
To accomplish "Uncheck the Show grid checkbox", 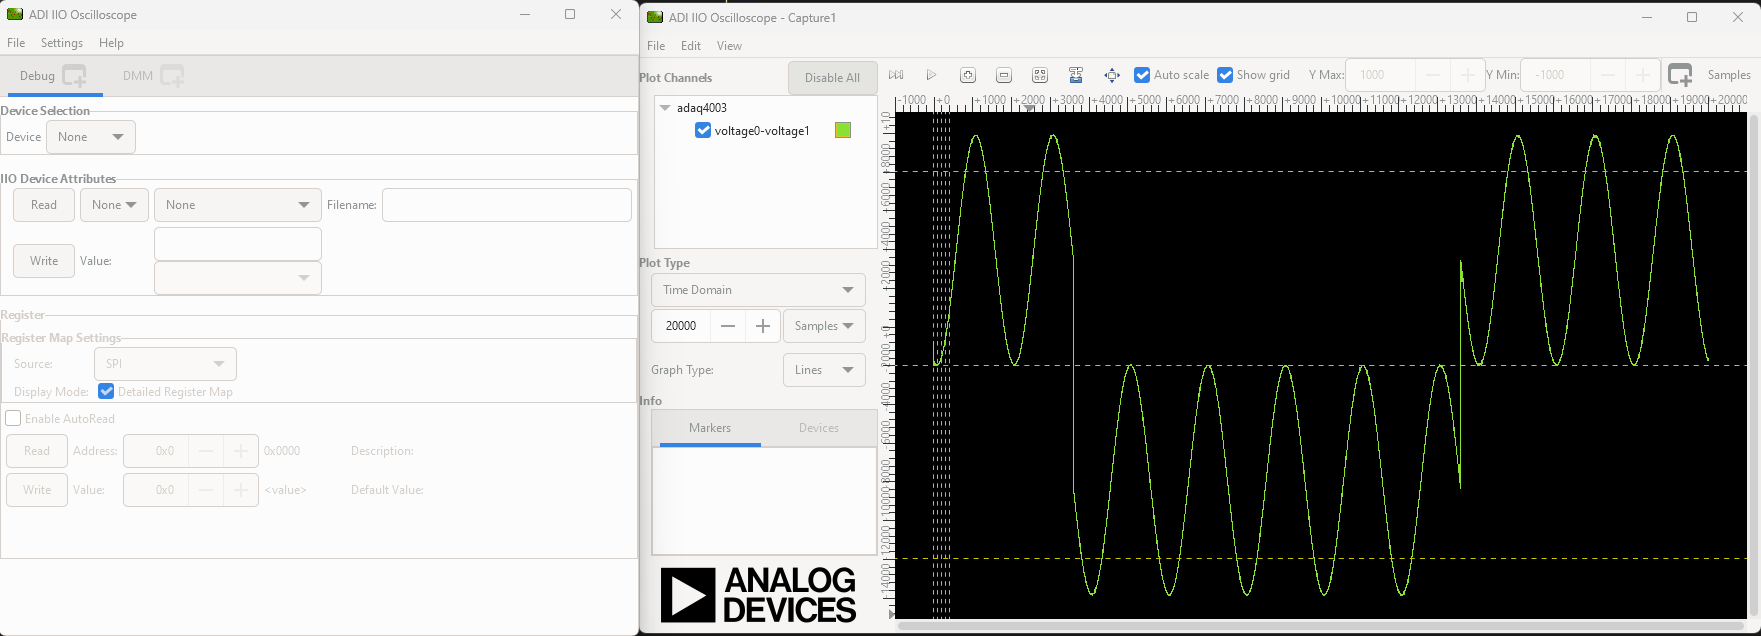I will click(1225, 75).
